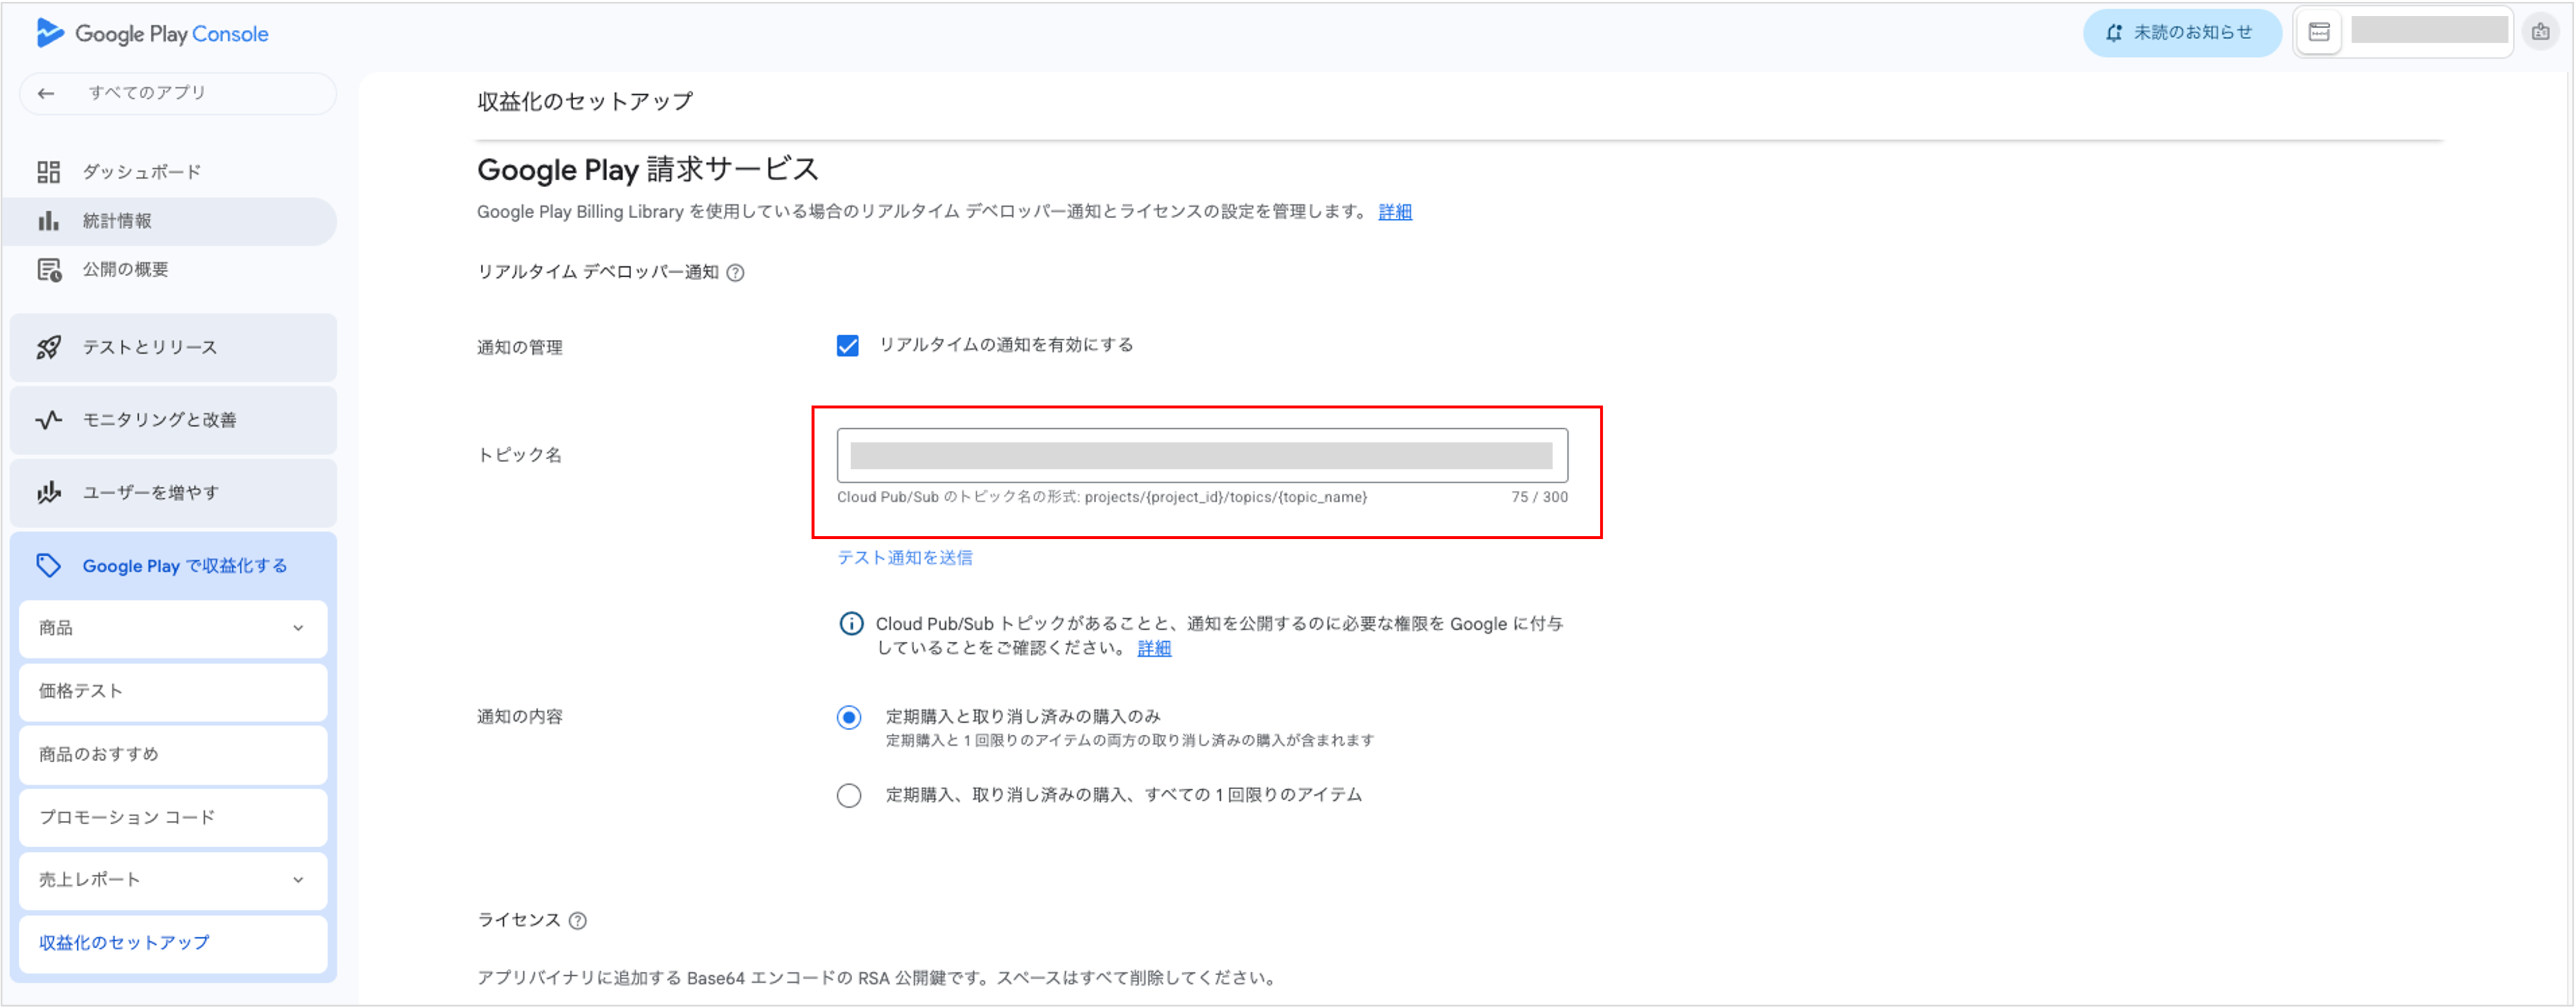Image resolution: width=2576 pixels, height=1008 pixels.
Task: Go back to すべてのアプリ
Action: (x=178, y=93)
